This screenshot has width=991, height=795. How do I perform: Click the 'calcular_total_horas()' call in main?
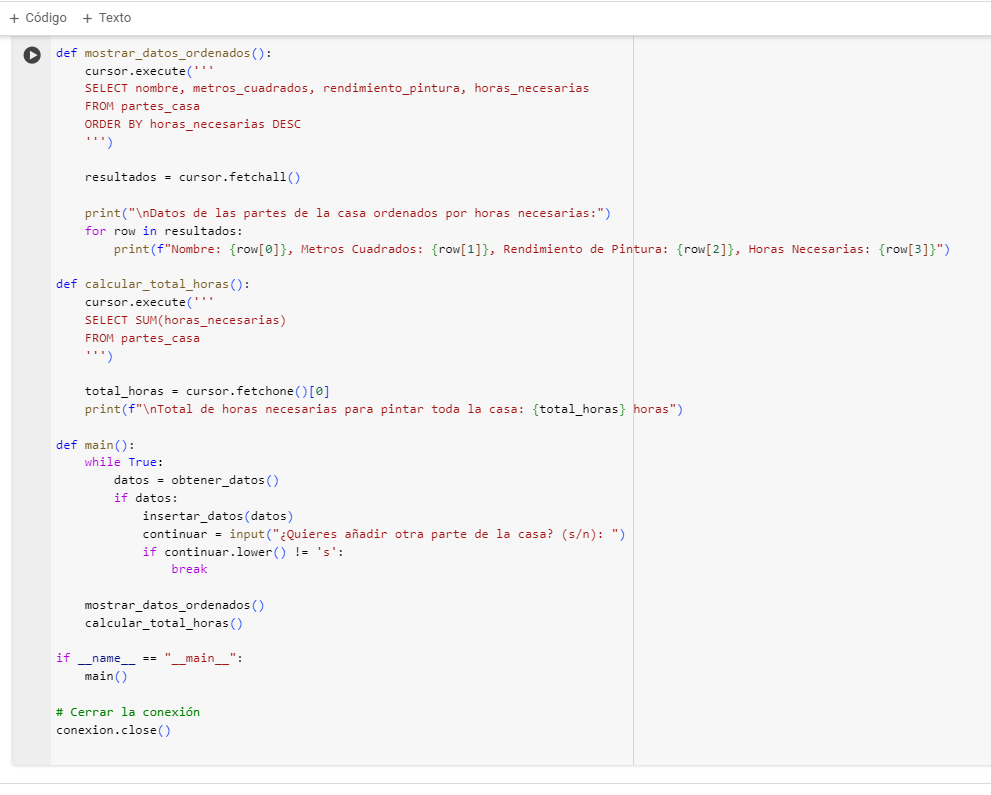click(164, 623)
